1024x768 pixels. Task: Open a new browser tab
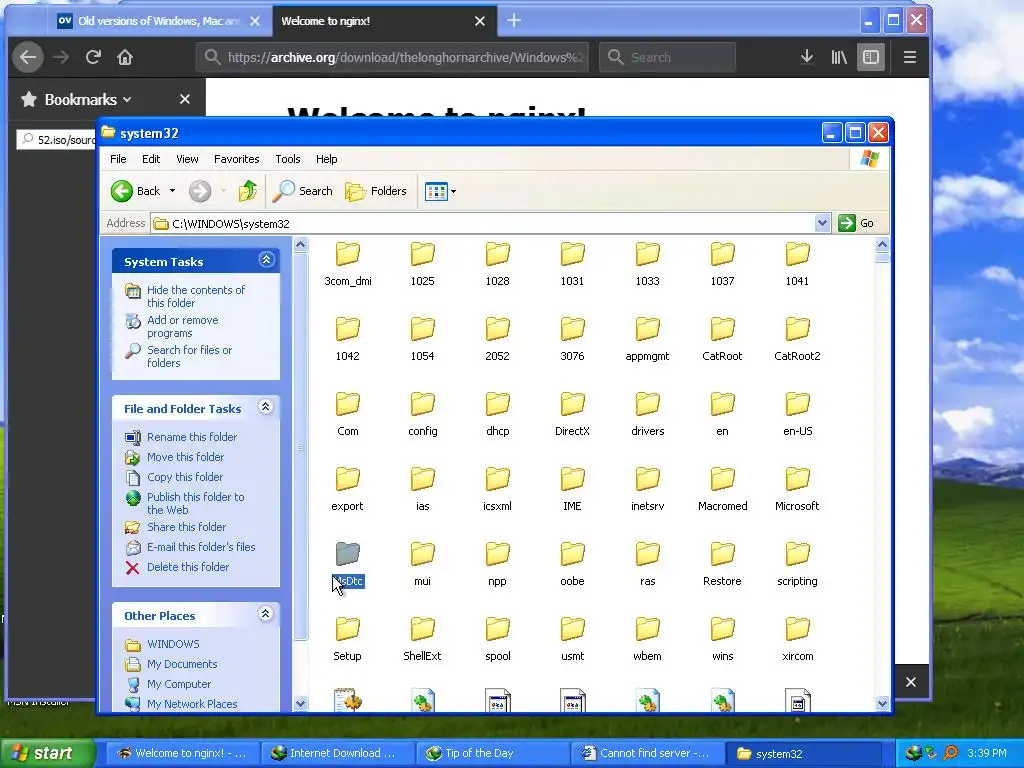click(514, 21)
